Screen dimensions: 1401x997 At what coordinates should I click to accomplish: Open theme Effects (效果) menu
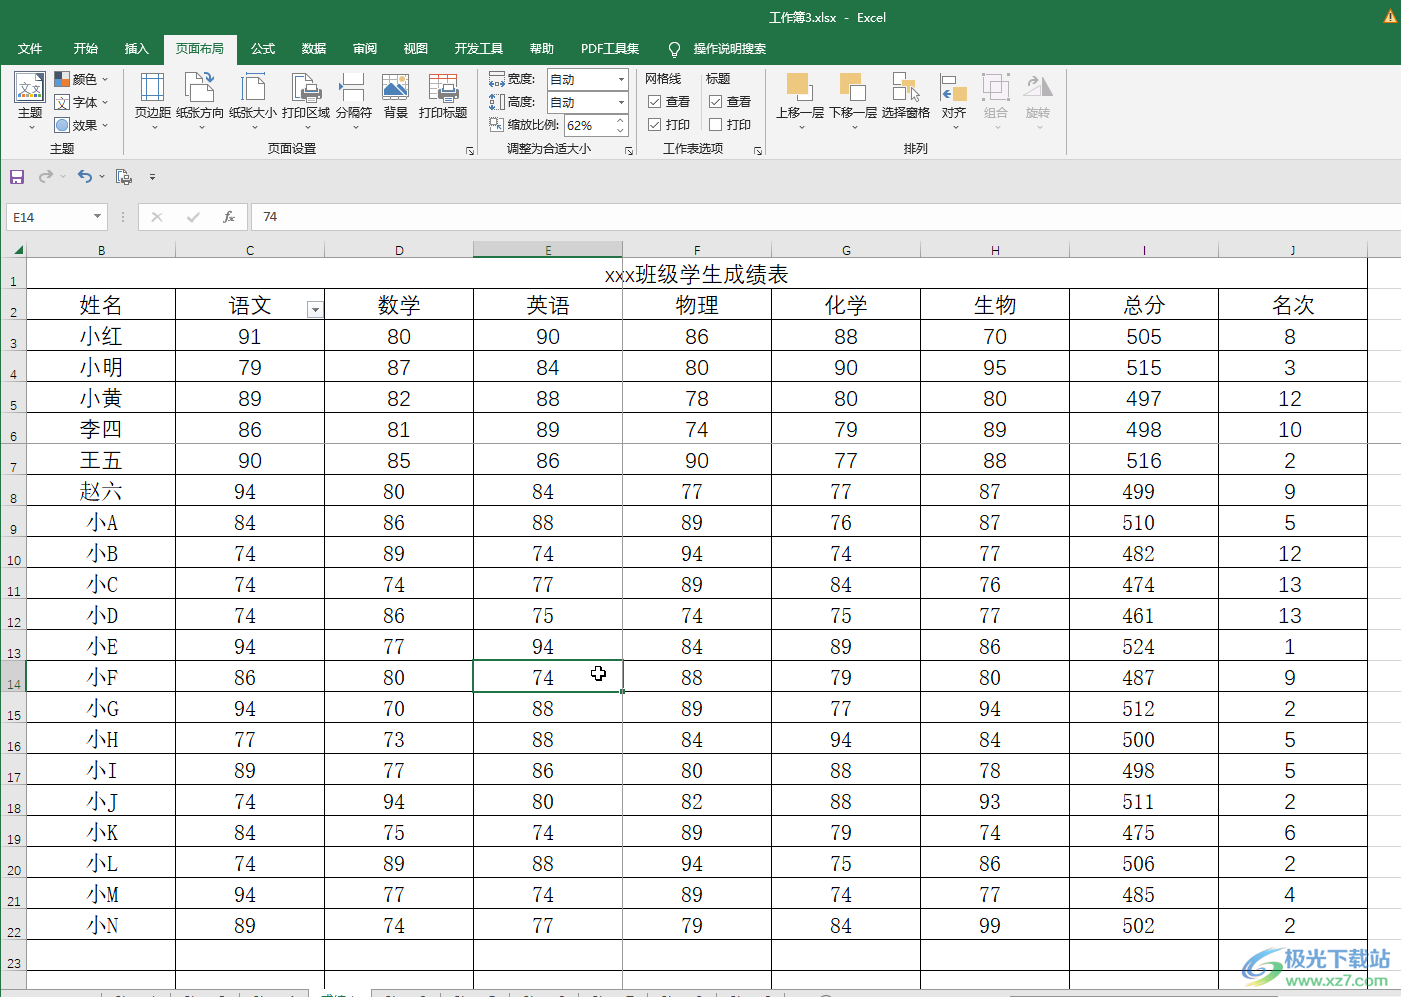81,125
